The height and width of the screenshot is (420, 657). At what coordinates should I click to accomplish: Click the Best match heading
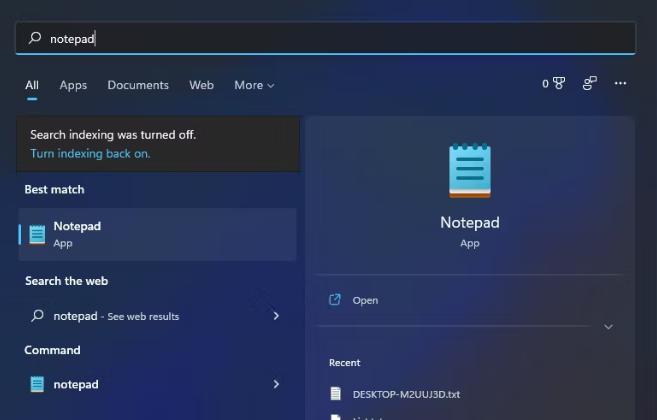pyautogui.click(x=54, y=189)
